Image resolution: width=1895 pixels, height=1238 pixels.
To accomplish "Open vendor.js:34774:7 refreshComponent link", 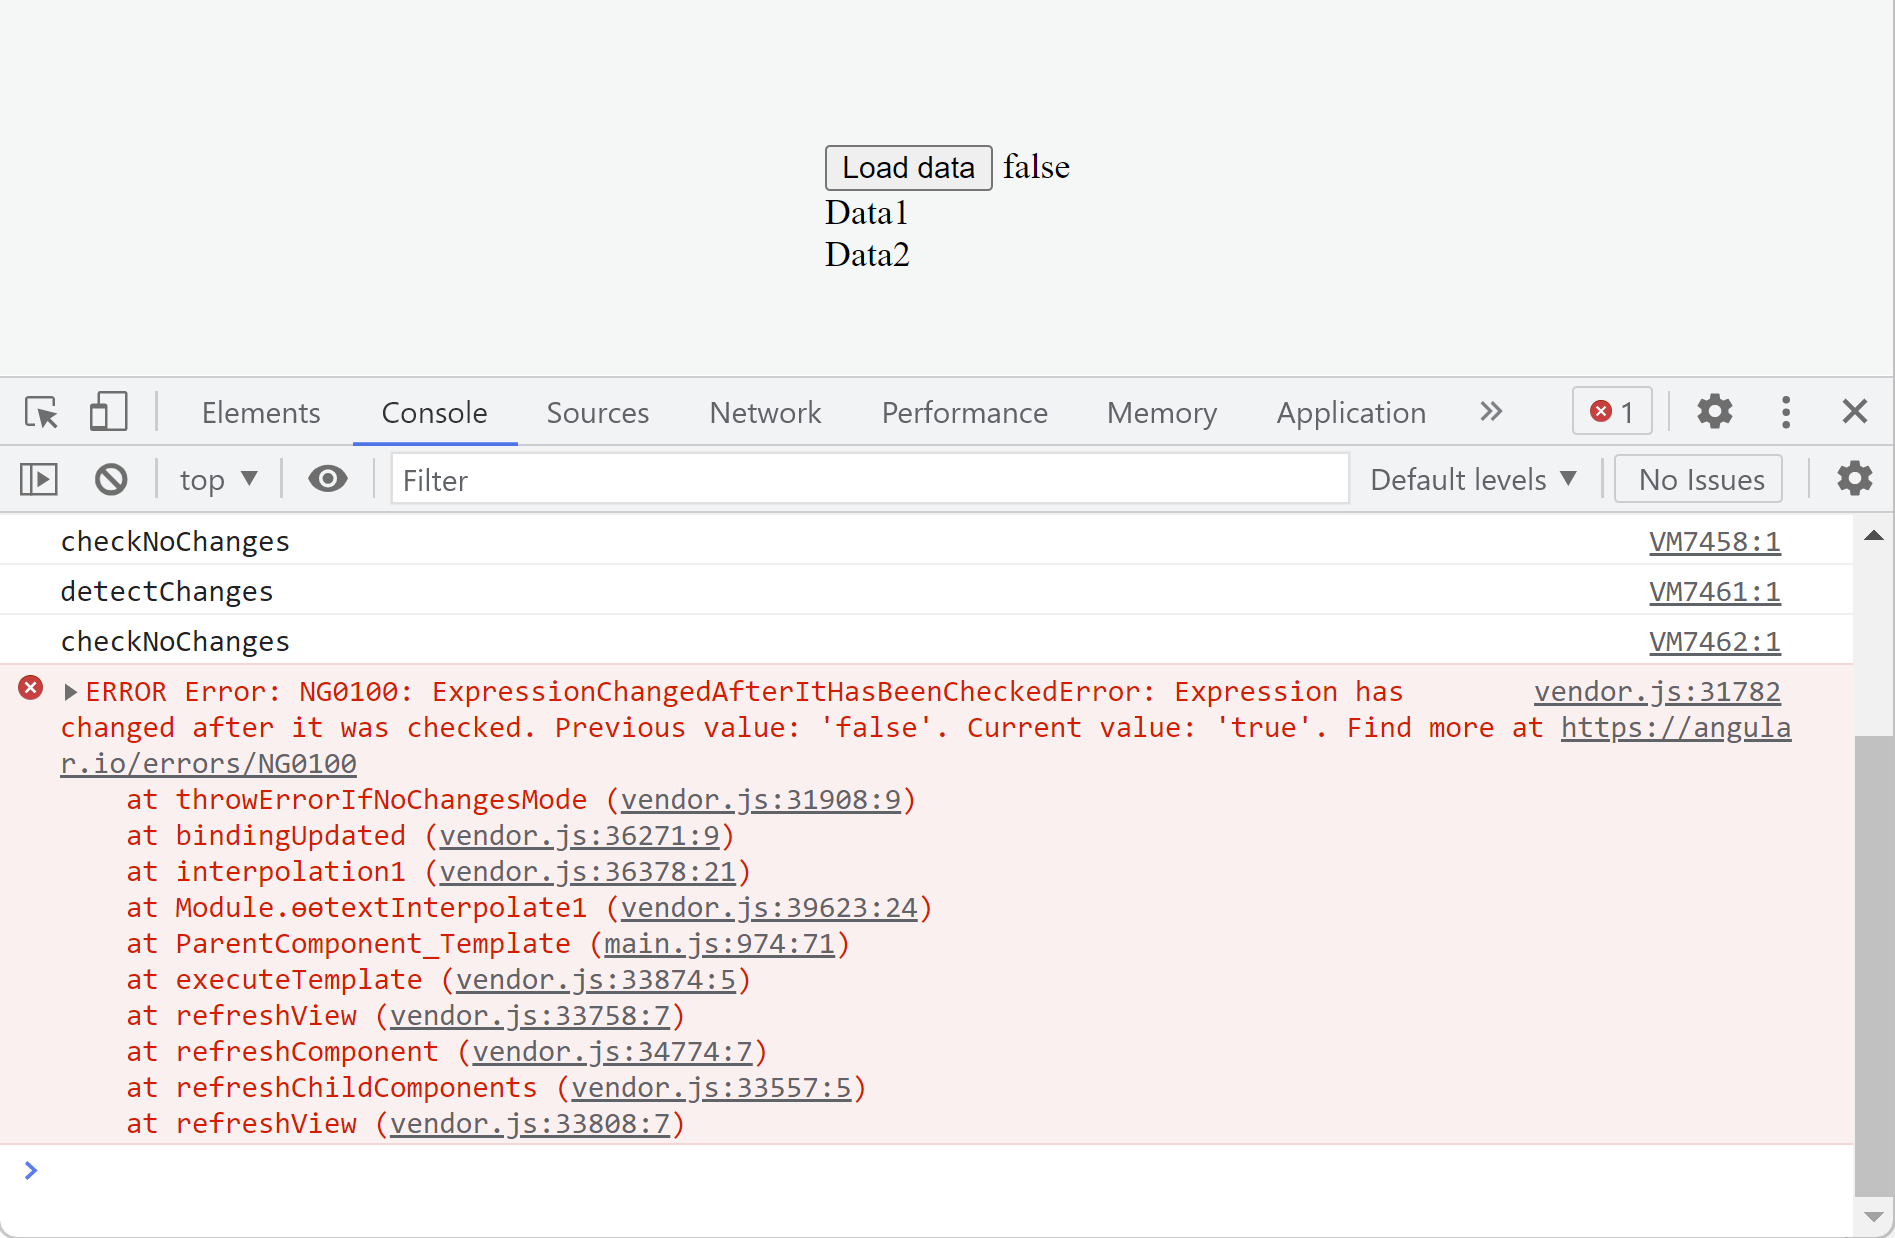I will [x=612, y=1051].
